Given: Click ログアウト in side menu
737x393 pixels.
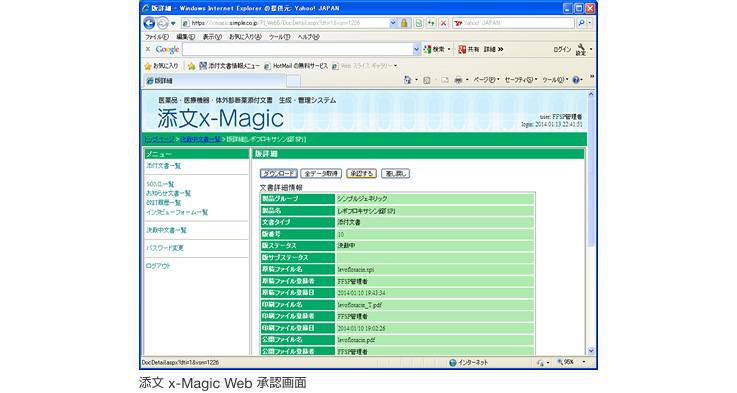Looking at the screenshot, I should coord(158,266).
